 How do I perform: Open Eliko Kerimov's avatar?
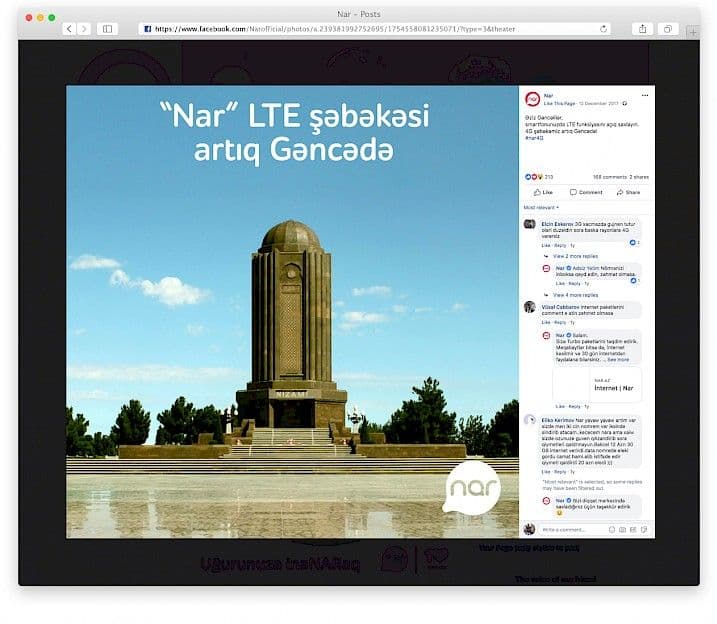[x=530, y=420]
